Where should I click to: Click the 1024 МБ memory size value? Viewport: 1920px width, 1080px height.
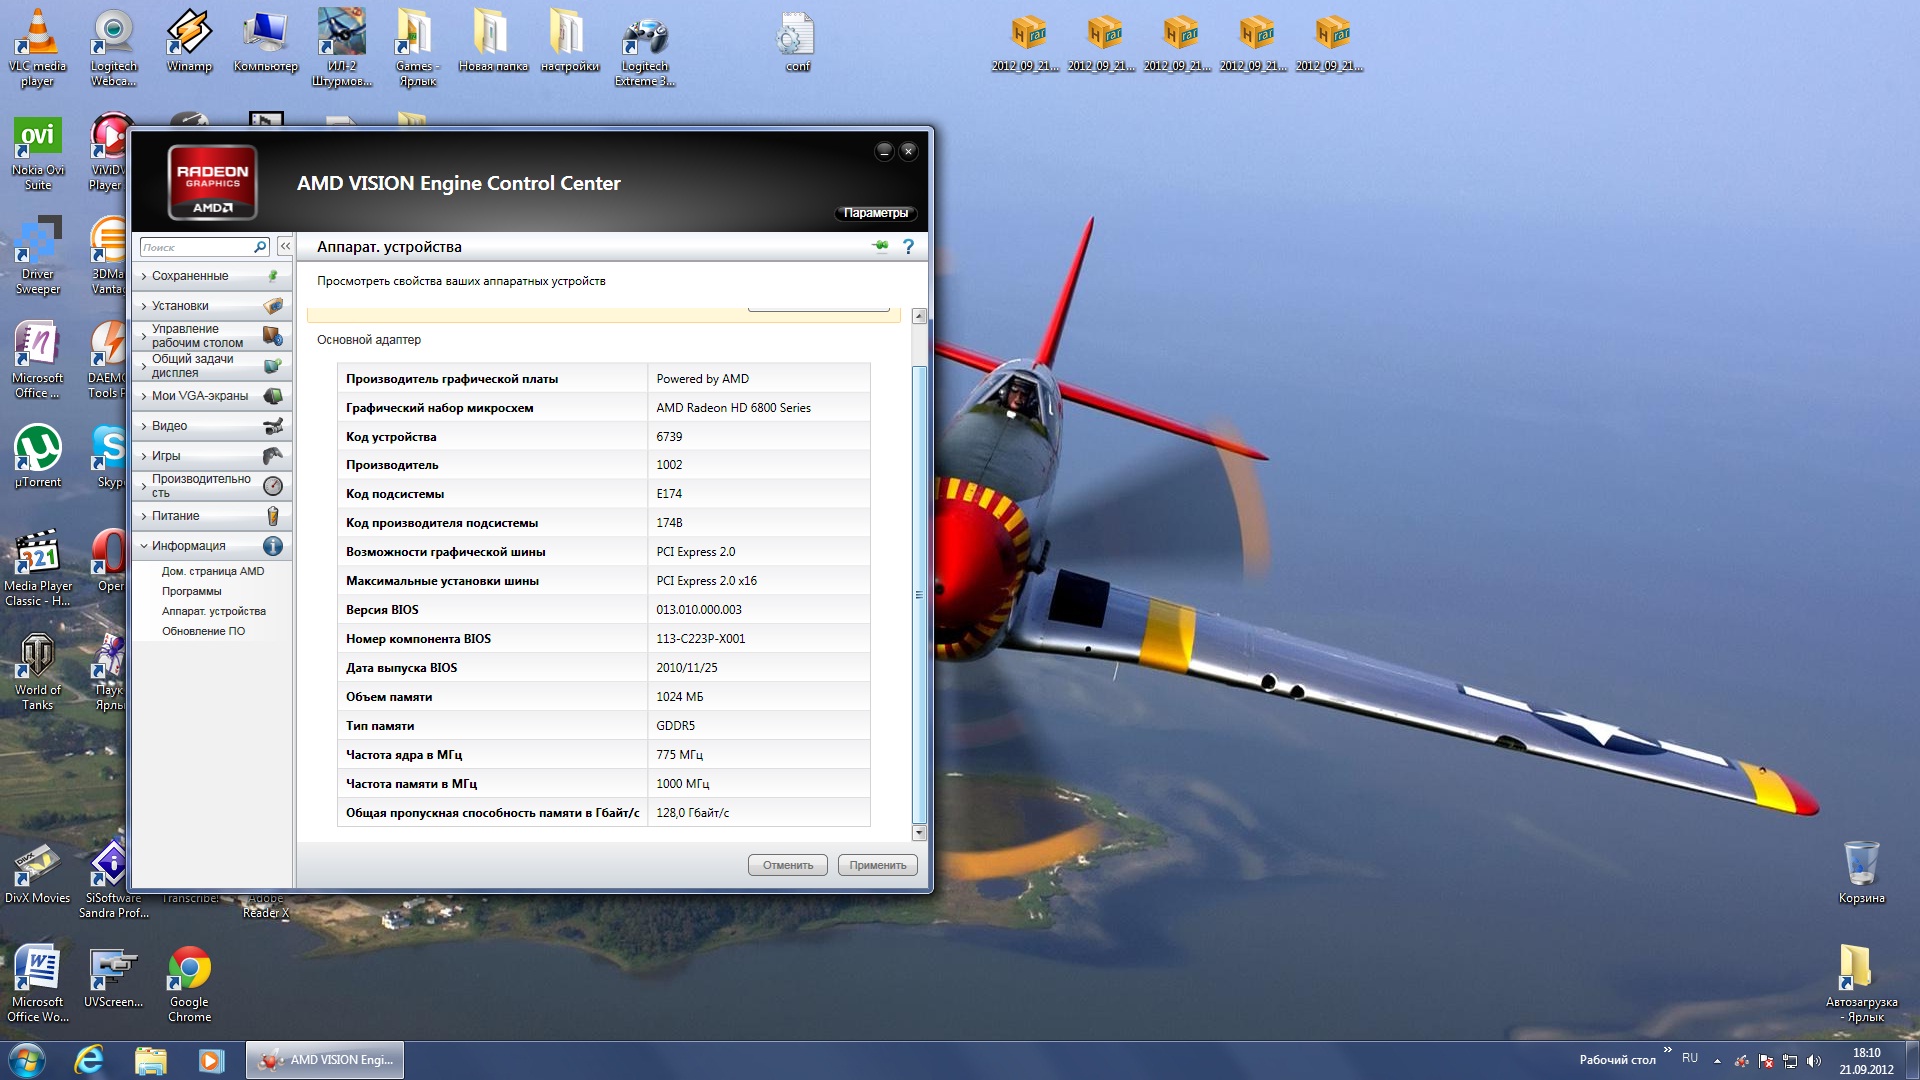(x=679, y=697)
